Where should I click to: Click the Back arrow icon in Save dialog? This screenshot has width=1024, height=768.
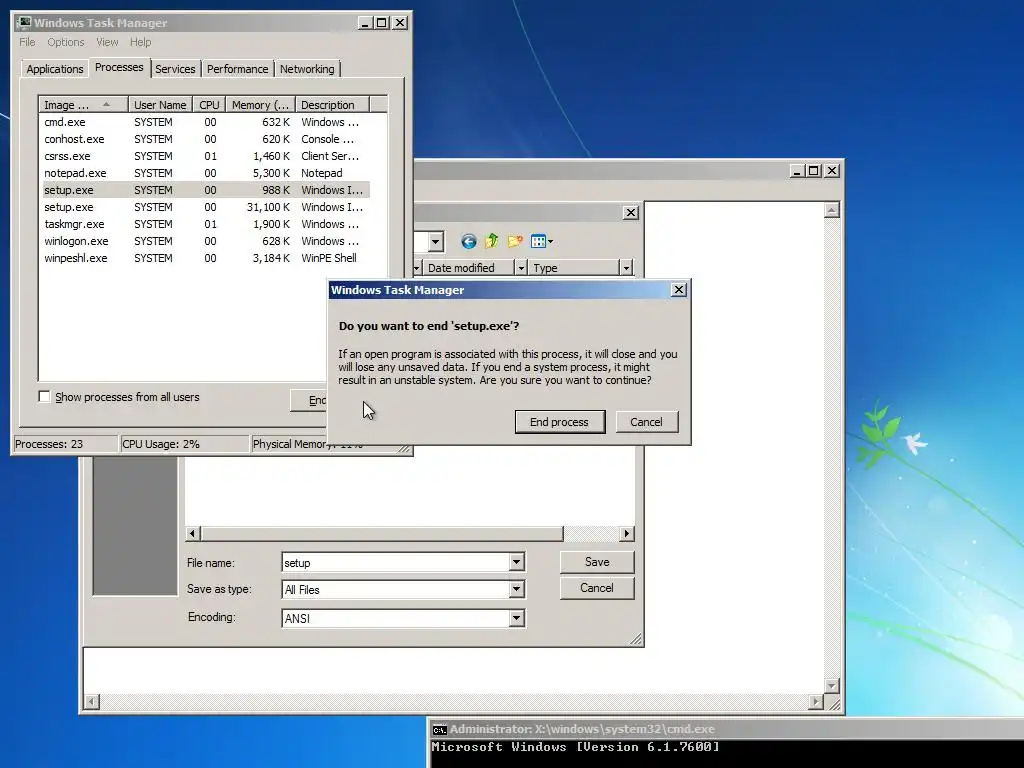pos(468,242)
